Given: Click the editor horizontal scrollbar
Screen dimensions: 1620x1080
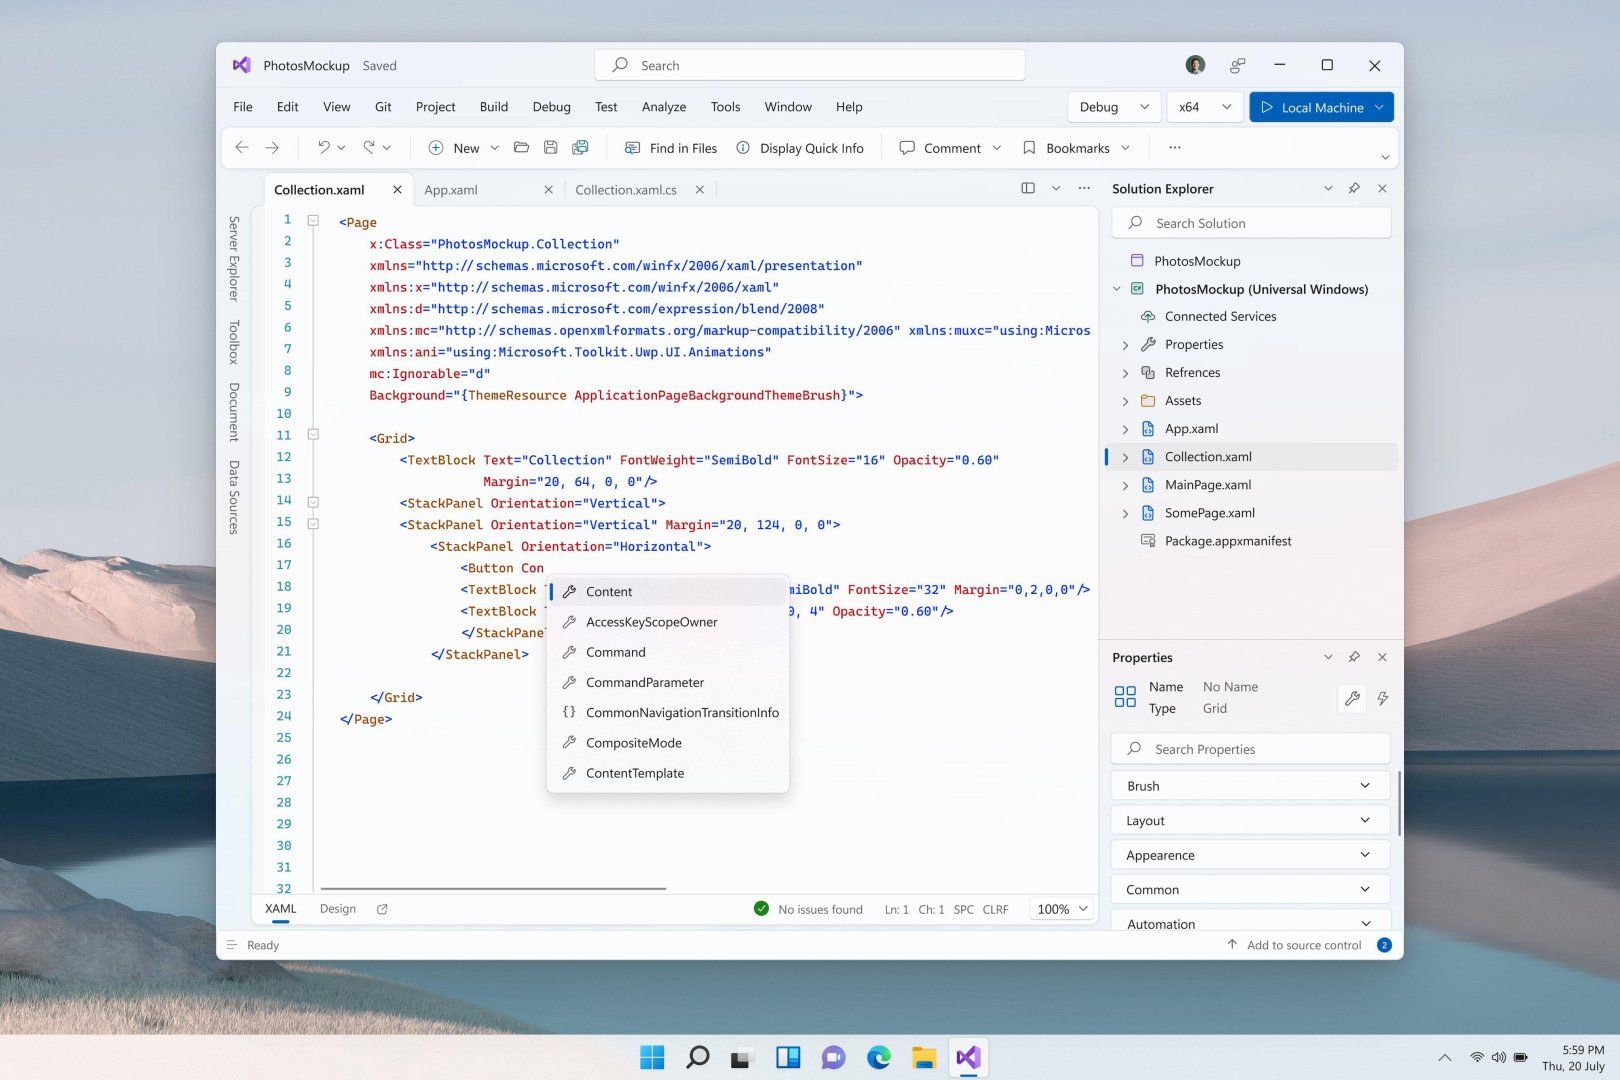Looking at the screenshot, I should click(493, 888).
